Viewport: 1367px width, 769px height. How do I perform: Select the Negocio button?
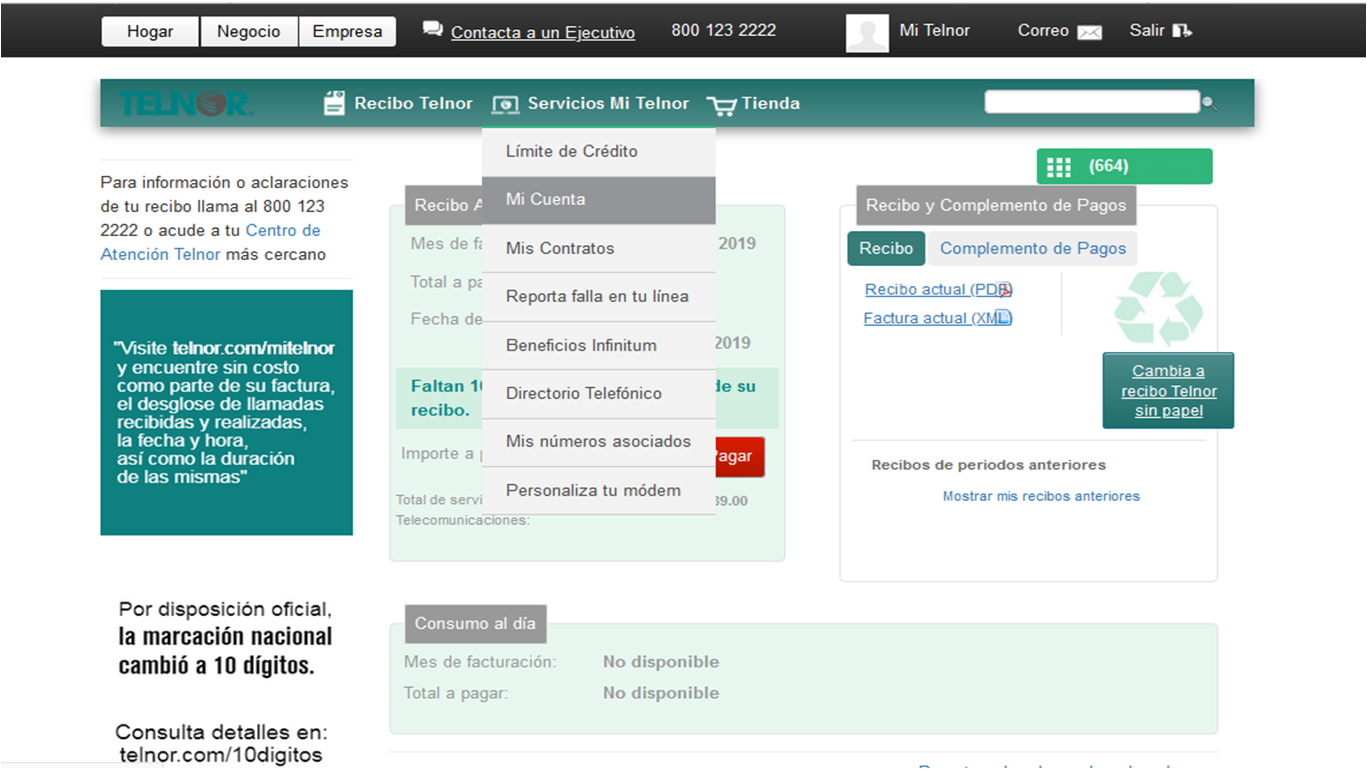(248, 32)
